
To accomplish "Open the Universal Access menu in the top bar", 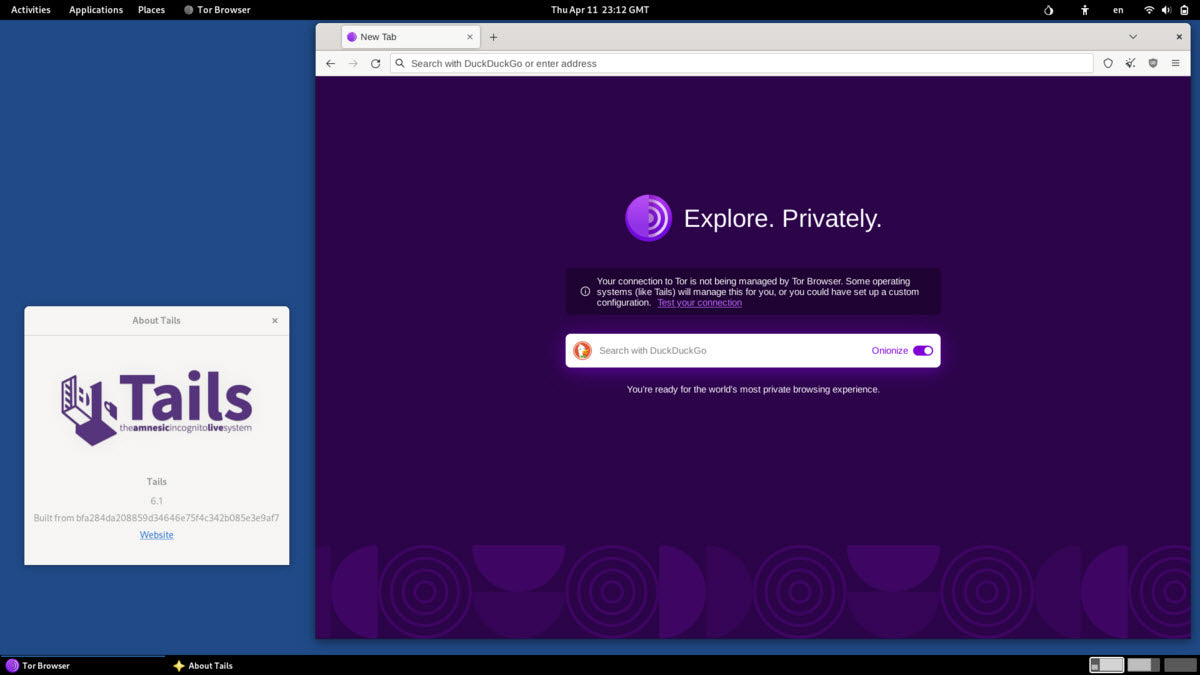I will (x=1085, y=9).
